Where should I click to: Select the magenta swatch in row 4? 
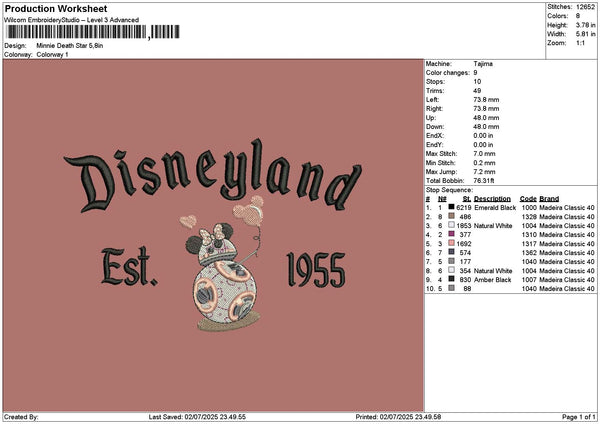click(452, 234)
